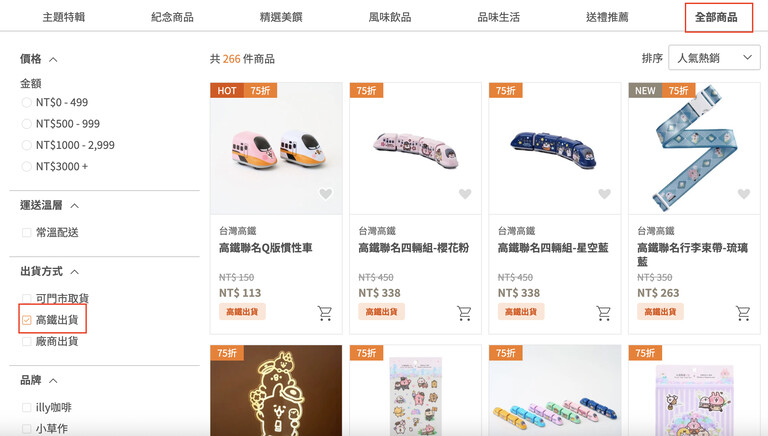Open the blue luggage strap product image
Screen dimensions: 768x436
(694, 148)
